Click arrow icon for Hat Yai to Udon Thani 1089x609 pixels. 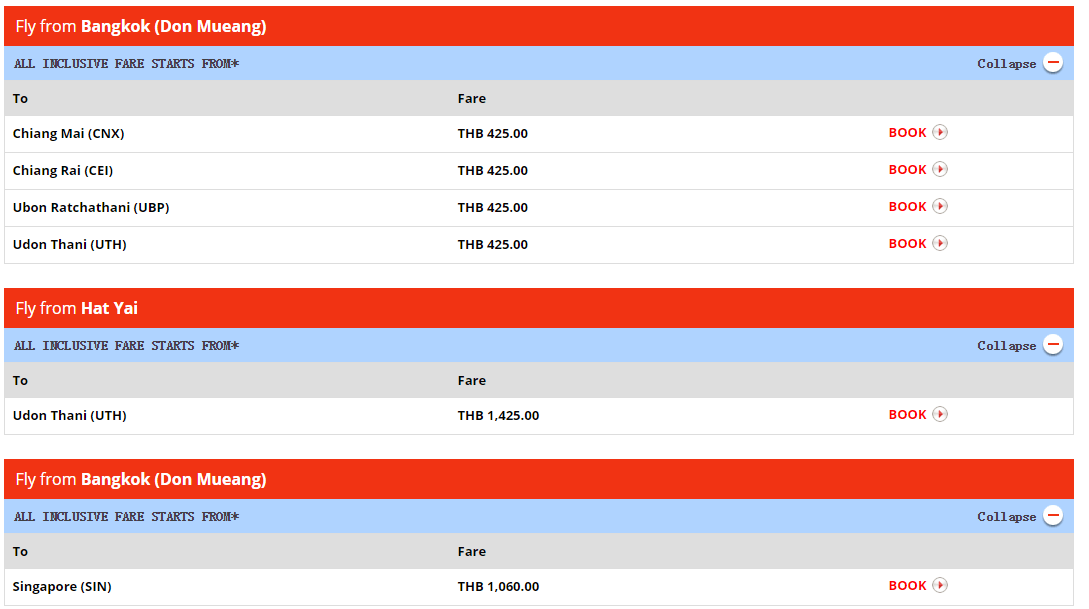click(x=940, y=415)
